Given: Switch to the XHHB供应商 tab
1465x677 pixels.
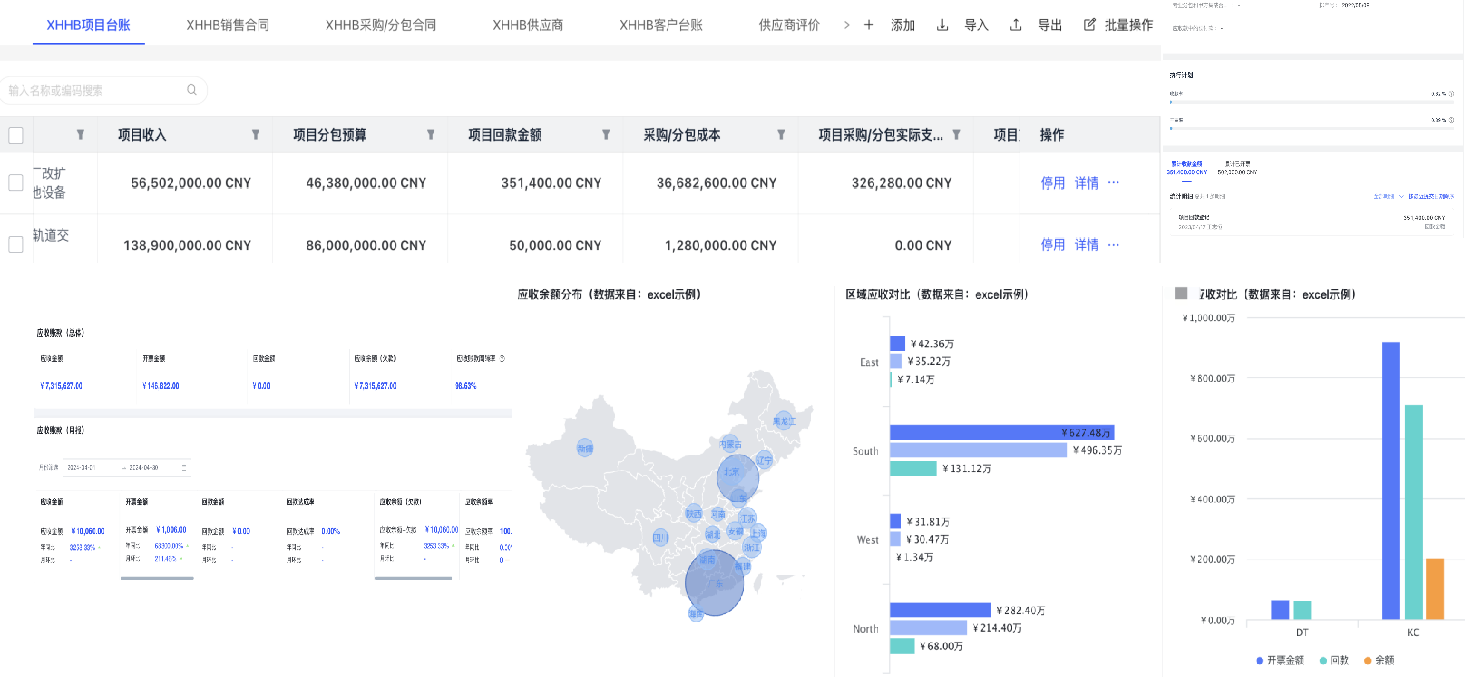Looking at the screenshot, I should point(527,25).
